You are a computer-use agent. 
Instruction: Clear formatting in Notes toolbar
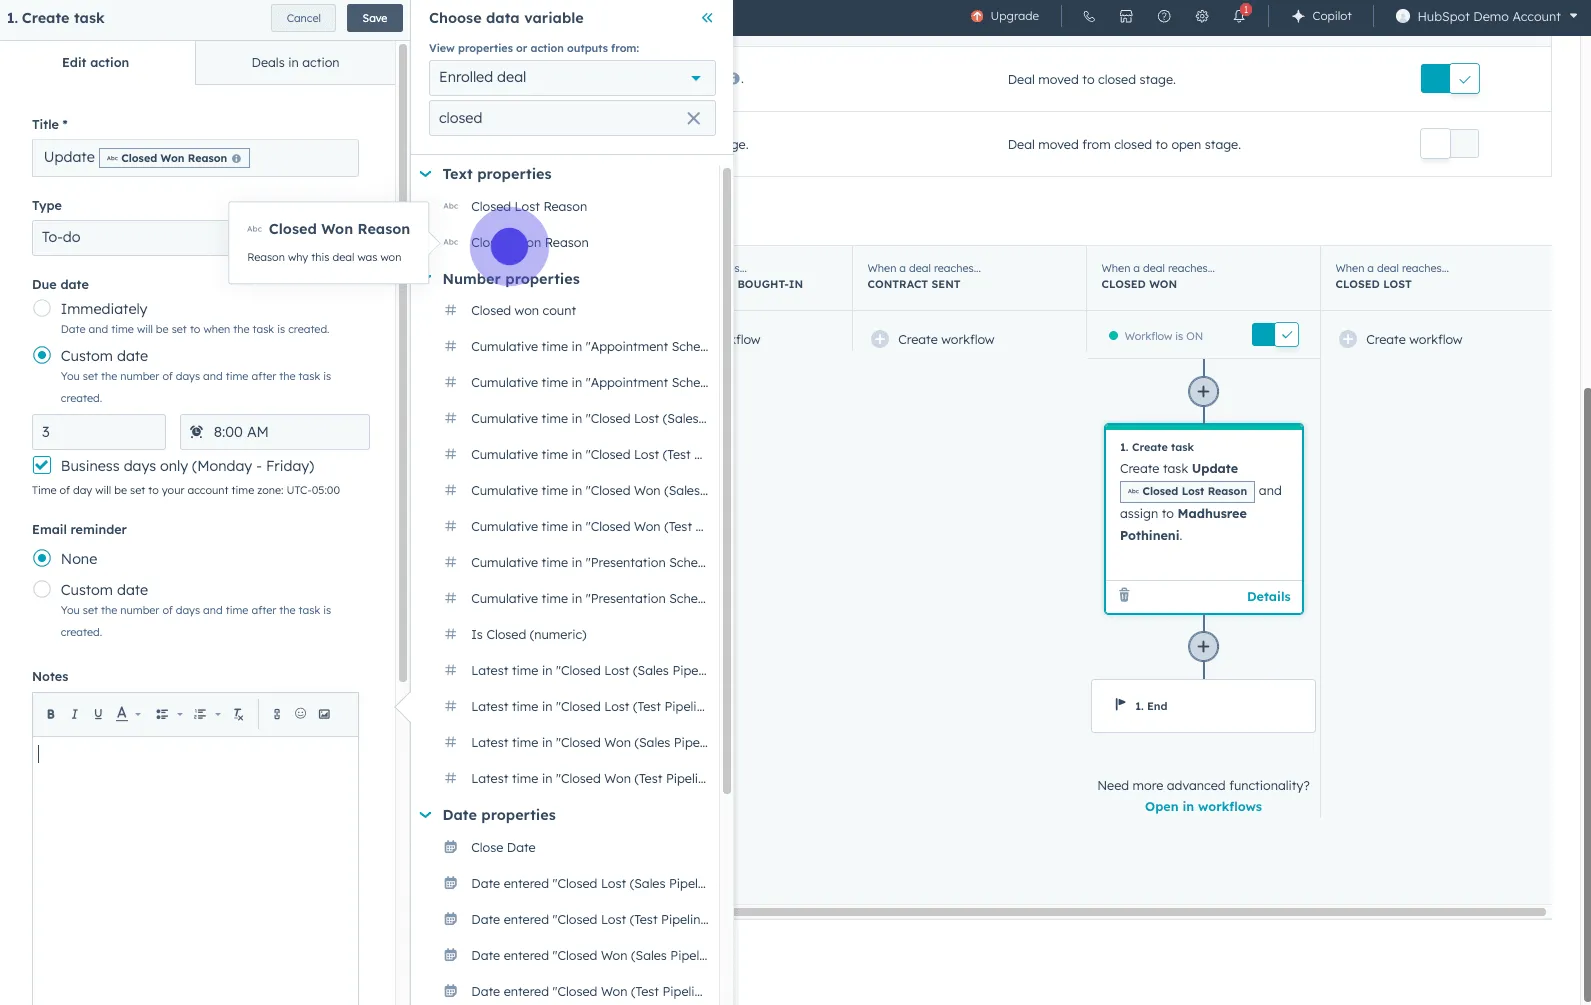point(238,714)
